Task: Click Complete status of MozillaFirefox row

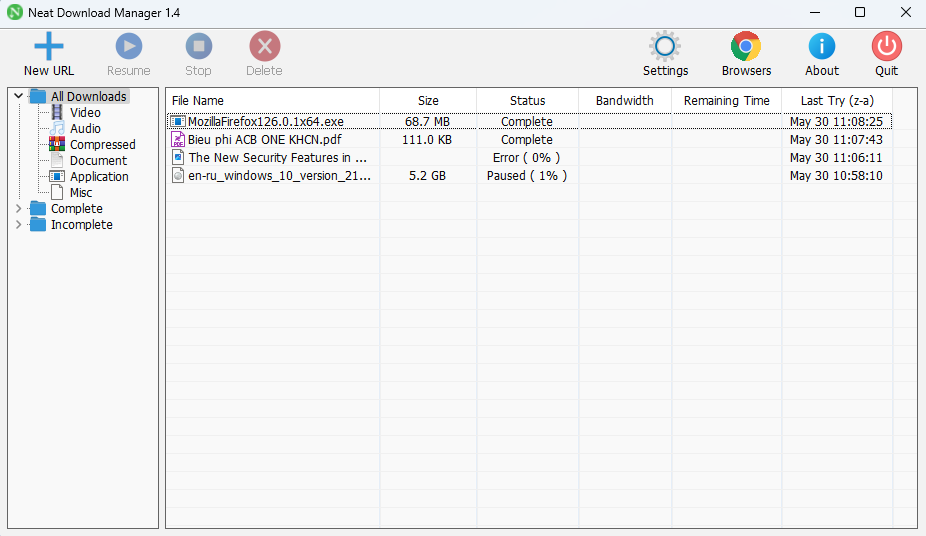Action: 527,122
